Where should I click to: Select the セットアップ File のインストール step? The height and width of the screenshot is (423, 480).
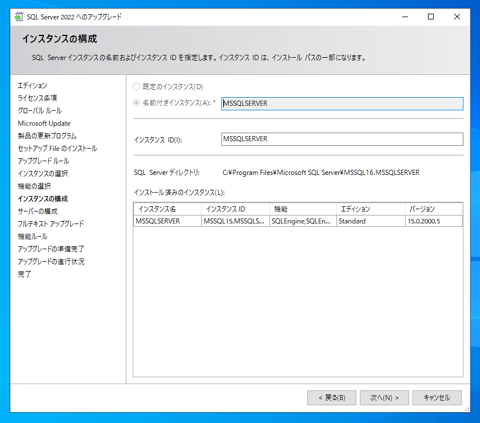coord(57,148)
